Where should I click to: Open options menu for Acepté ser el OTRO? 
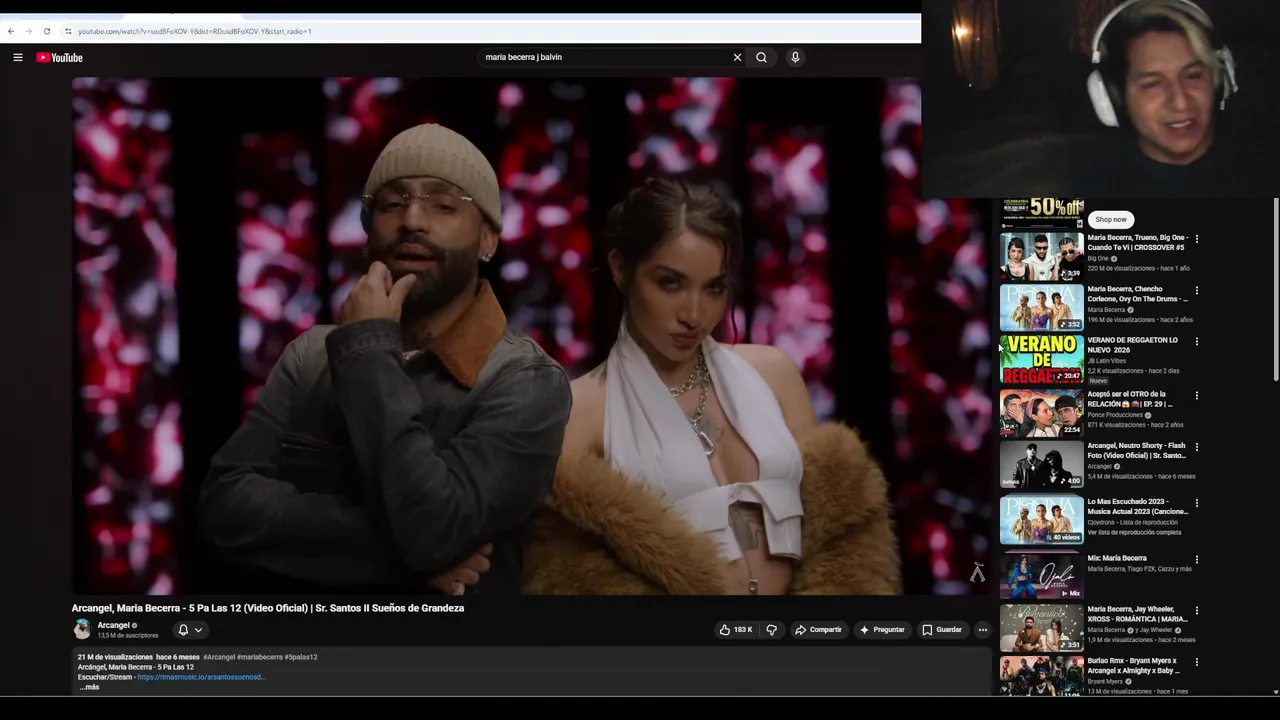point(1197,395)
